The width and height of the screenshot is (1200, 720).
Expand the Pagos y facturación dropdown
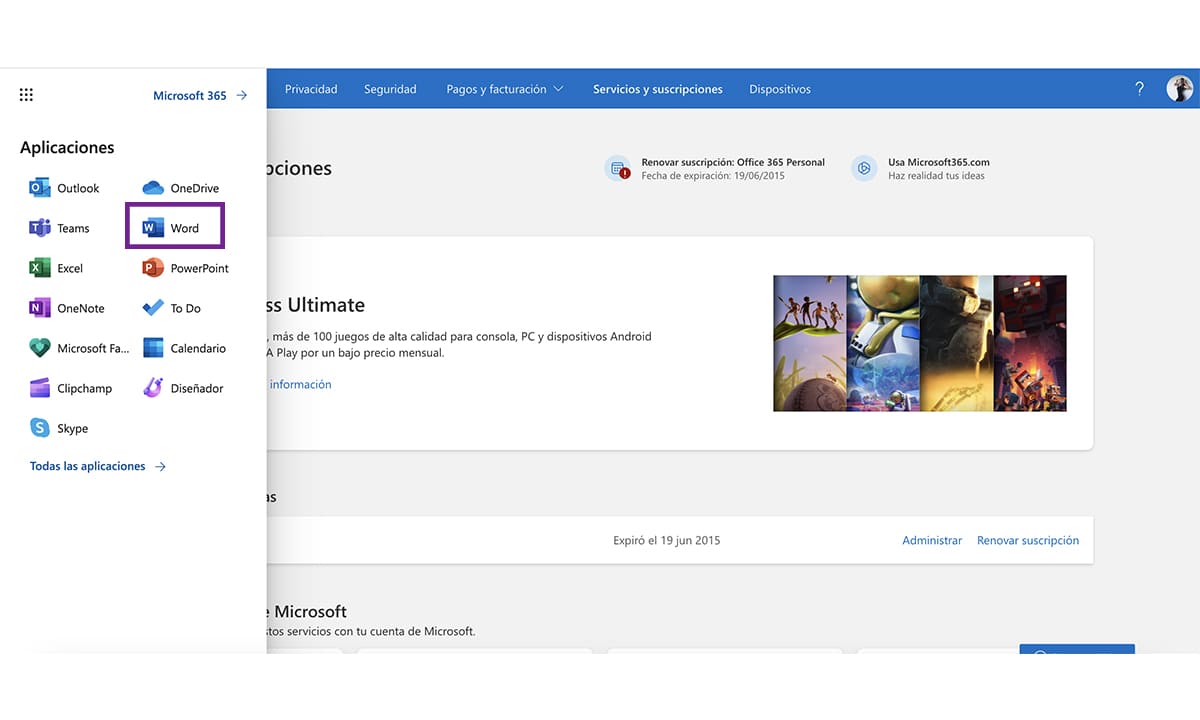pos(505,89)
